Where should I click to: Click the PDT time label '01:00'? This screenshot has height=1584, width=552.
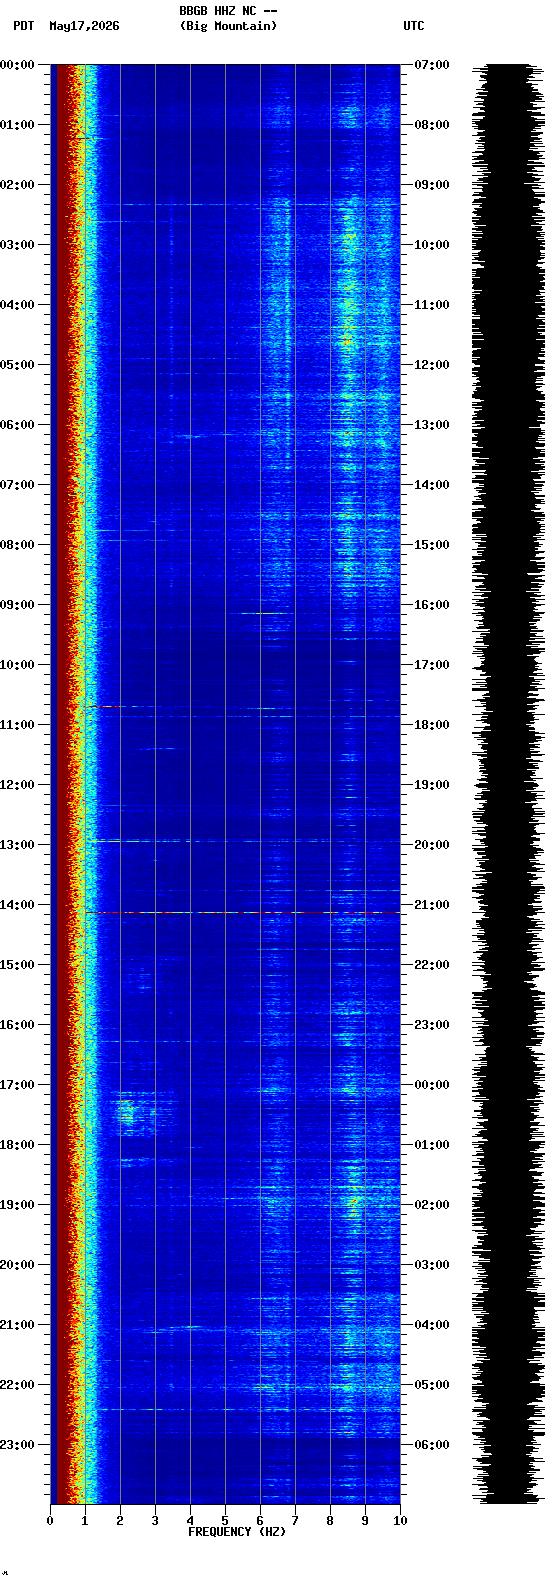click(x=17, y=125)
